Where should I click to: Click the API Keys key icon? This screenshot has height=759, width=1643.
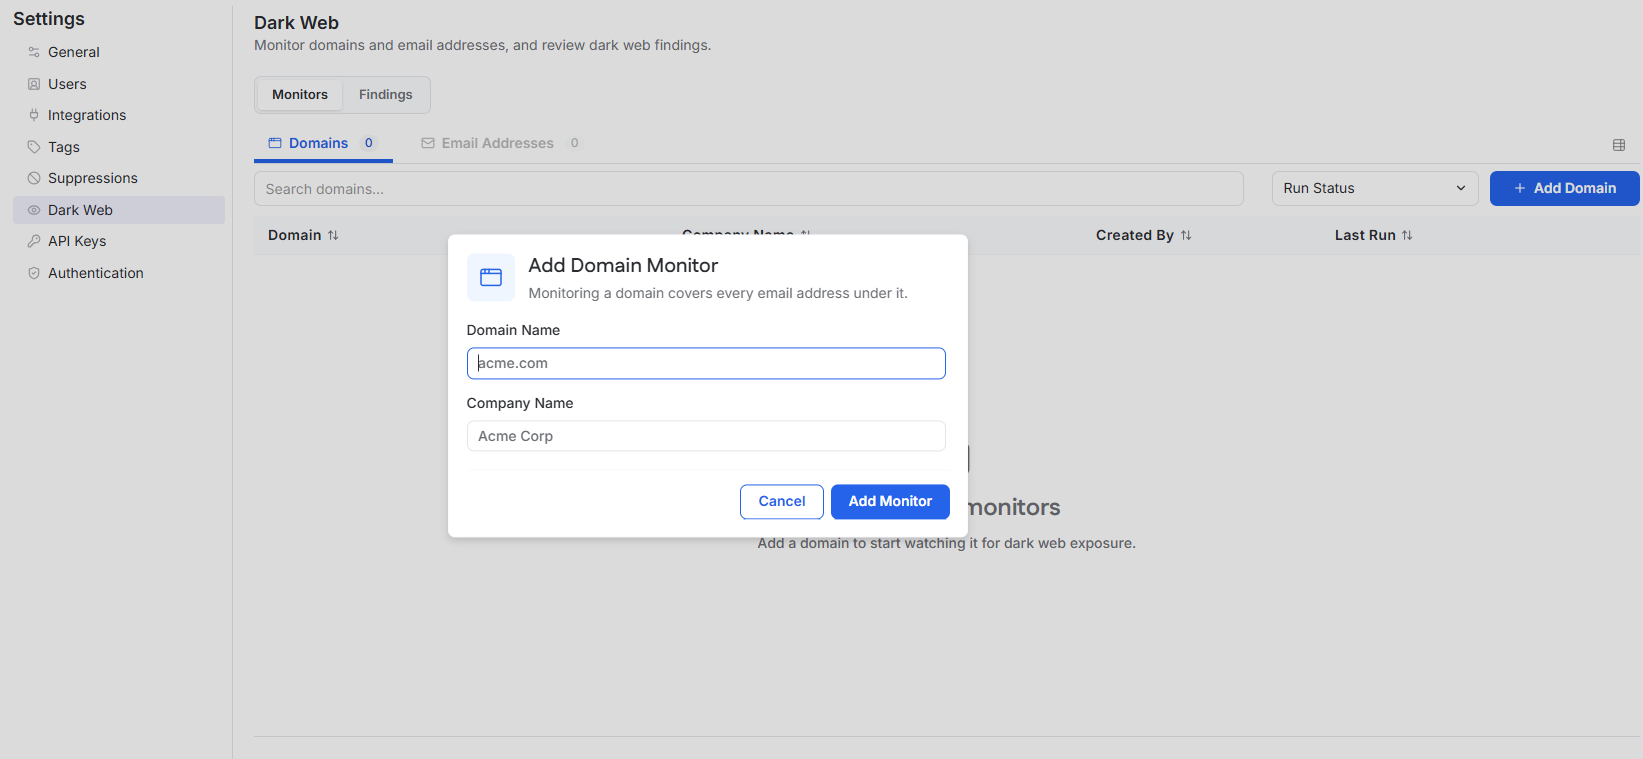[x=34, y=241]
